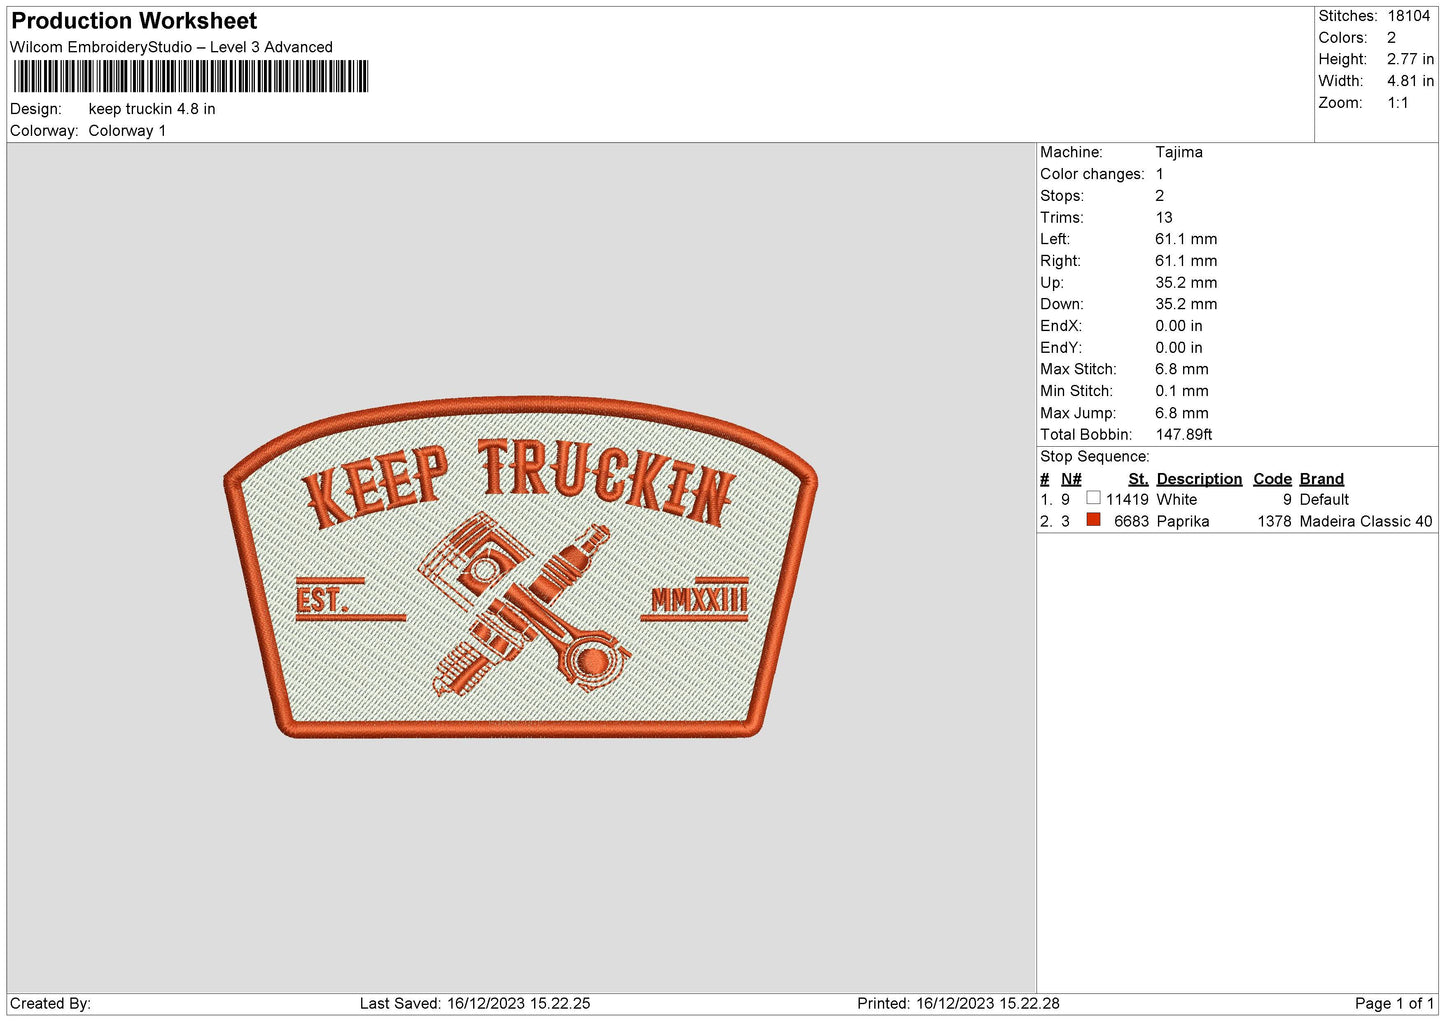Click the 'Description' column header
Viewport: 1445px width, 1021px height.
pos(1199,479)
